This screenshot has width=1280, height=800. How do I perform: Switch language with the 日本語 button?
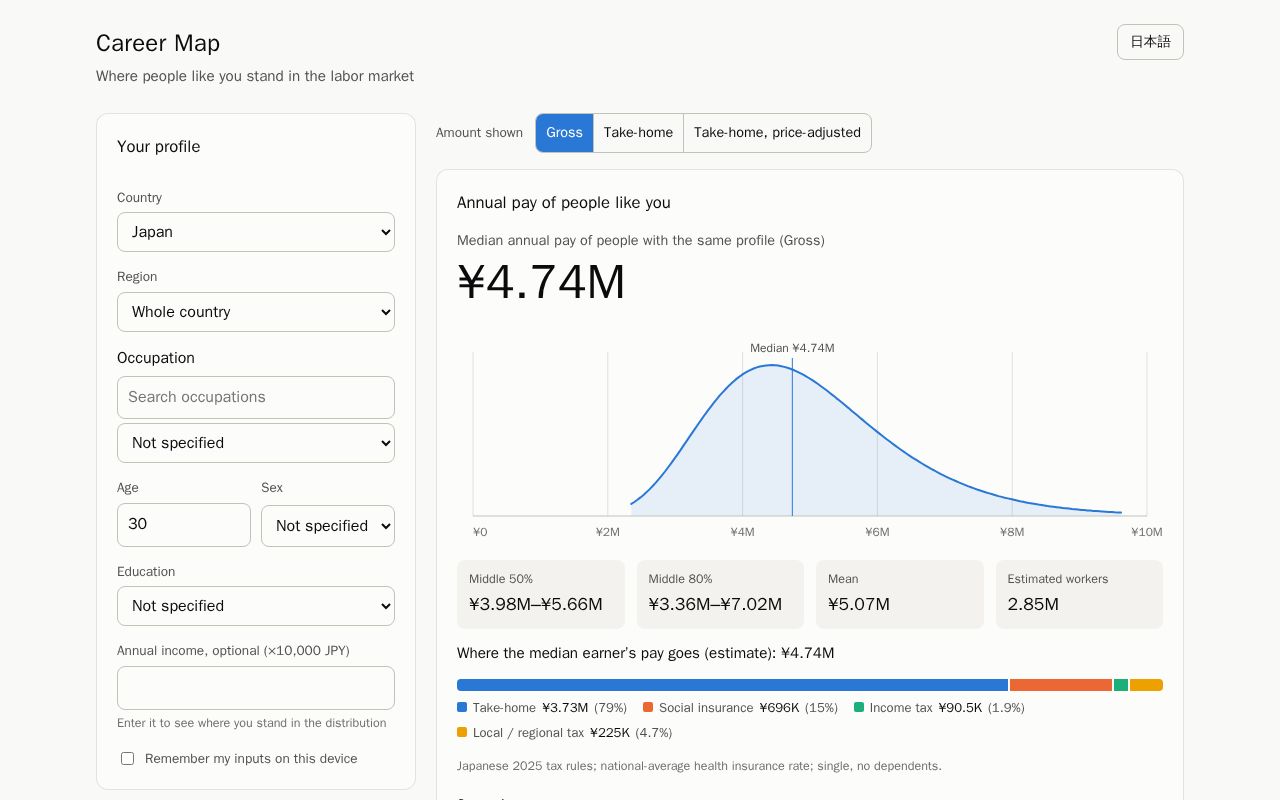1150,42
